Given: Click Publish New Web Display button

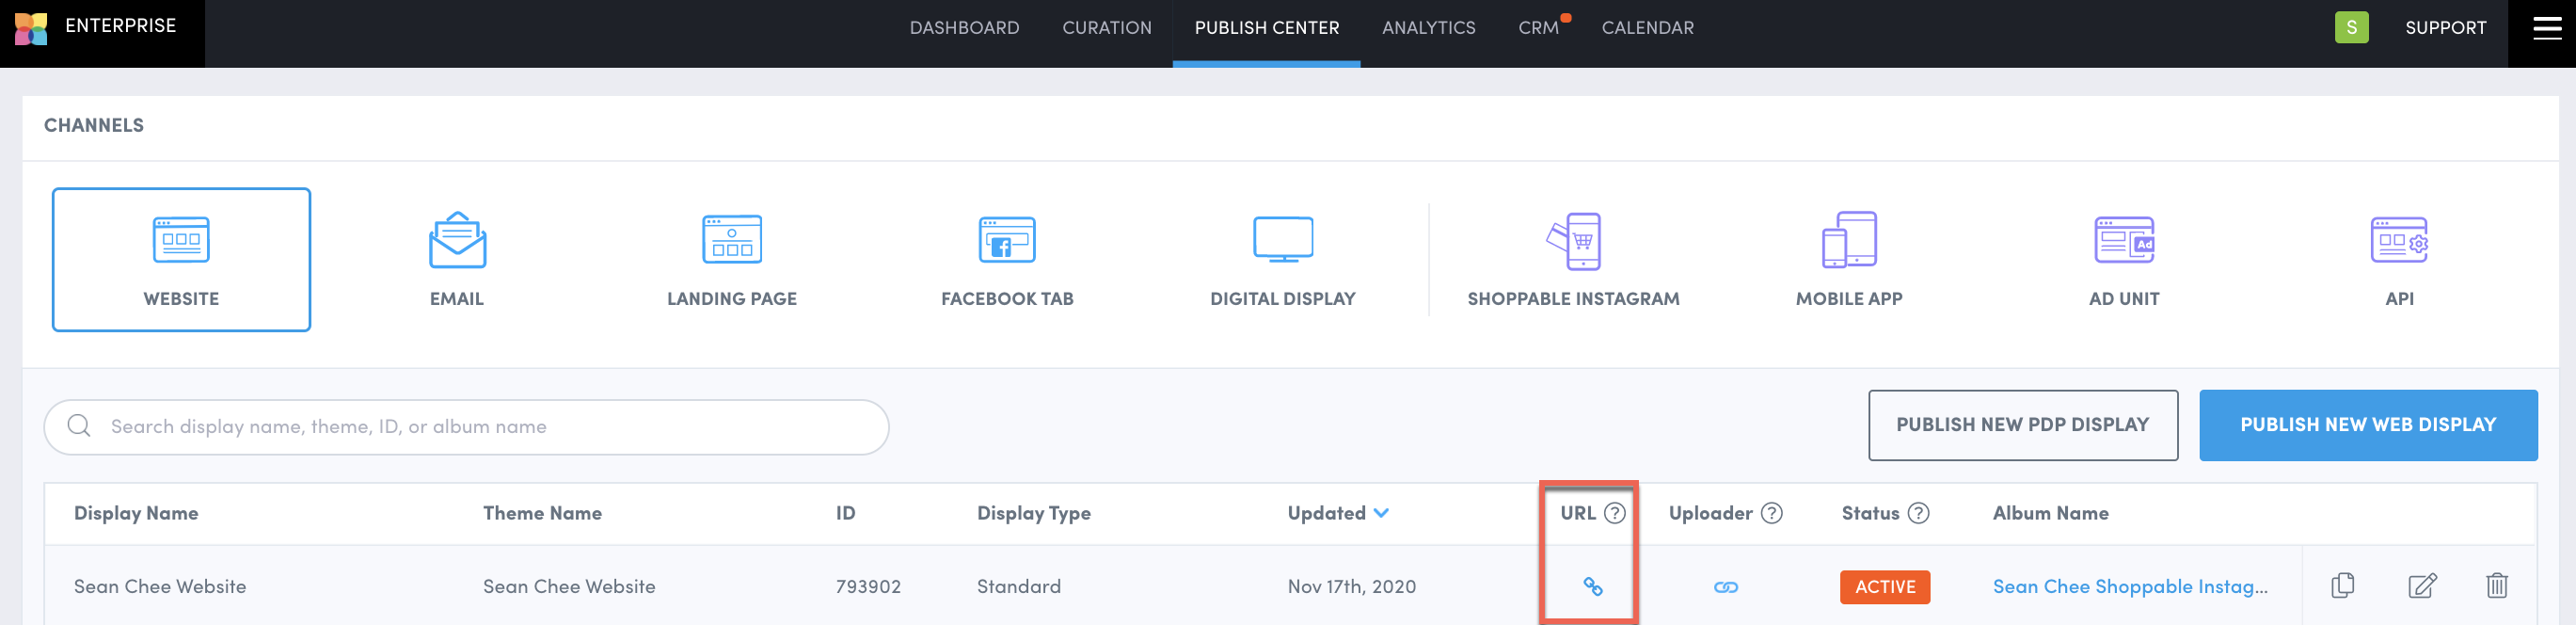Looking at the screenshot, I should [x=2367, y=425].
